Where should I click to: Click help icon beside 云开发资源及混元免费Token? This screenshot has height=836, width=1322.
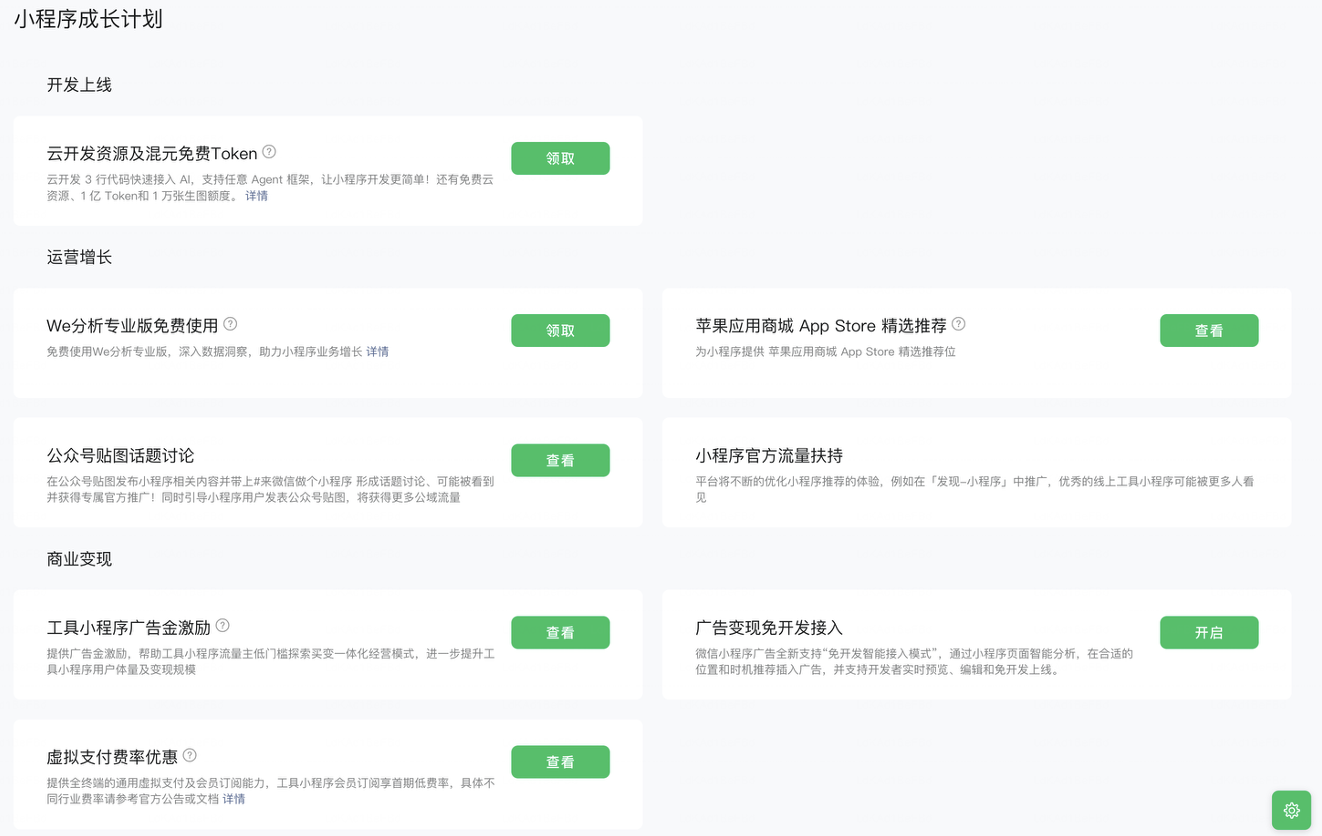coord(269,153)
